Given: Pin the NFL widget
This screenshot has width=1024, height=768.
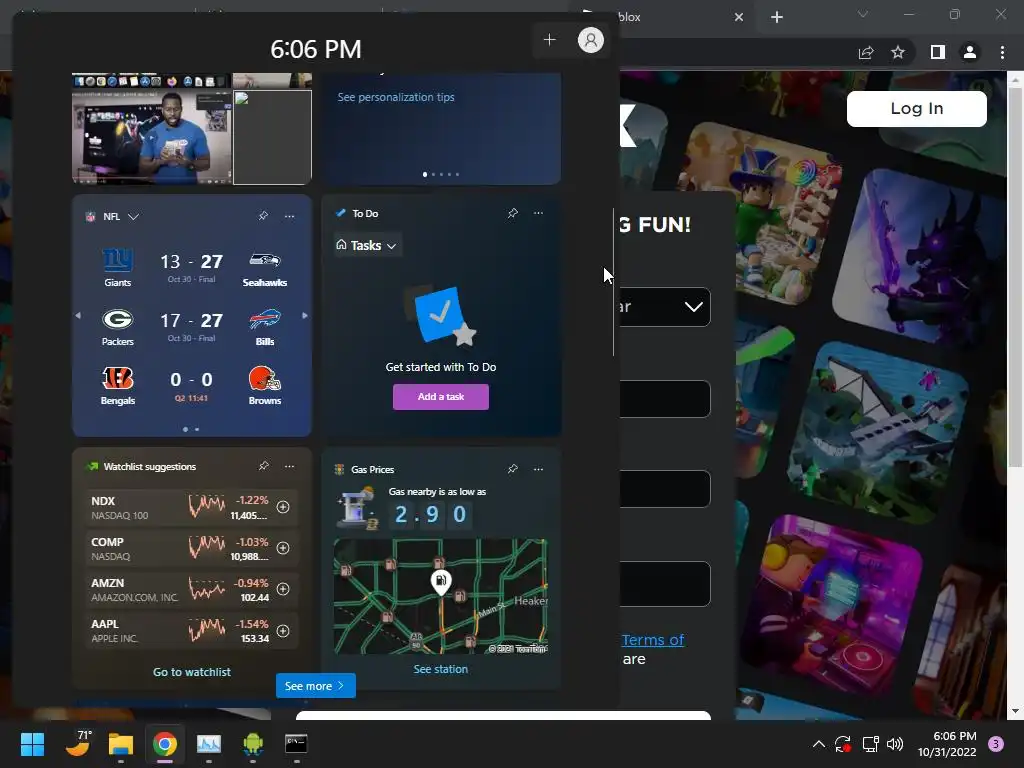Looking at the screenshot, I should click(x=263, y=216).
